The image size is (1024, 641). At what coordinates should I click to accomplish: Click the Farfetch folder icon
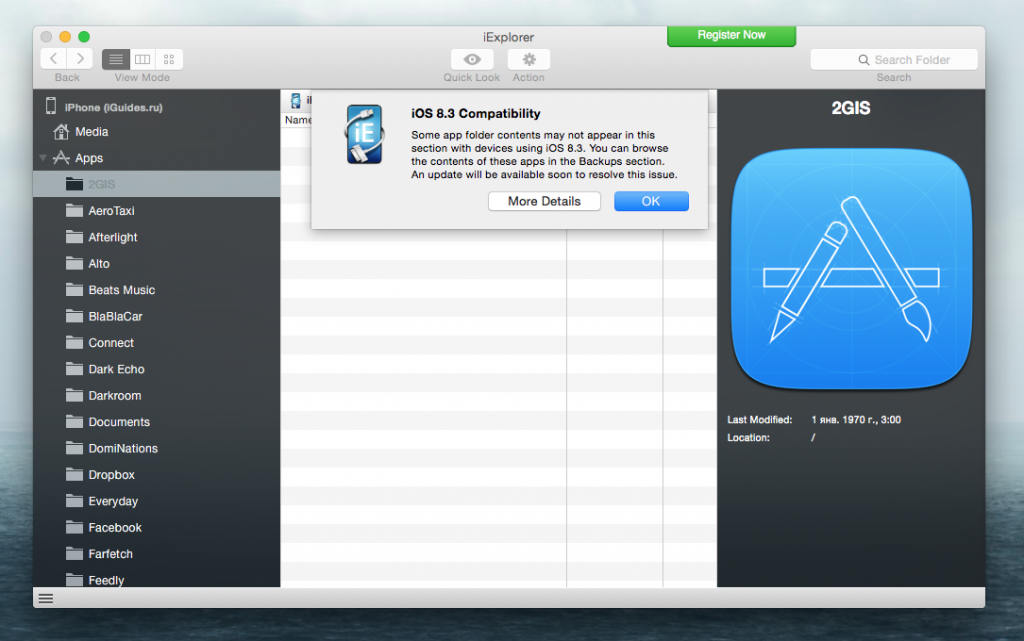(74, 554)
